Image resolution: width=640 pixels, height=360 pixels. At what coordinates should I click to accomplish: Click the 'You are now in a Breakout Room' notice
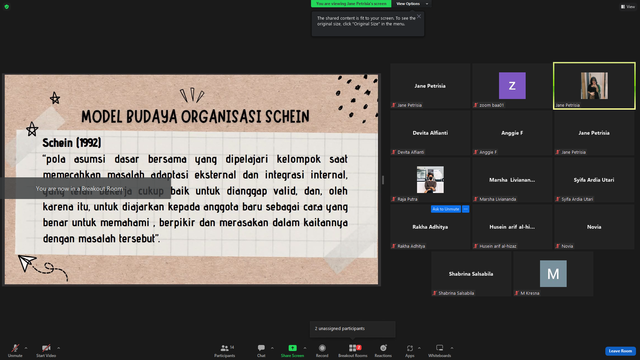pos(85,189)
